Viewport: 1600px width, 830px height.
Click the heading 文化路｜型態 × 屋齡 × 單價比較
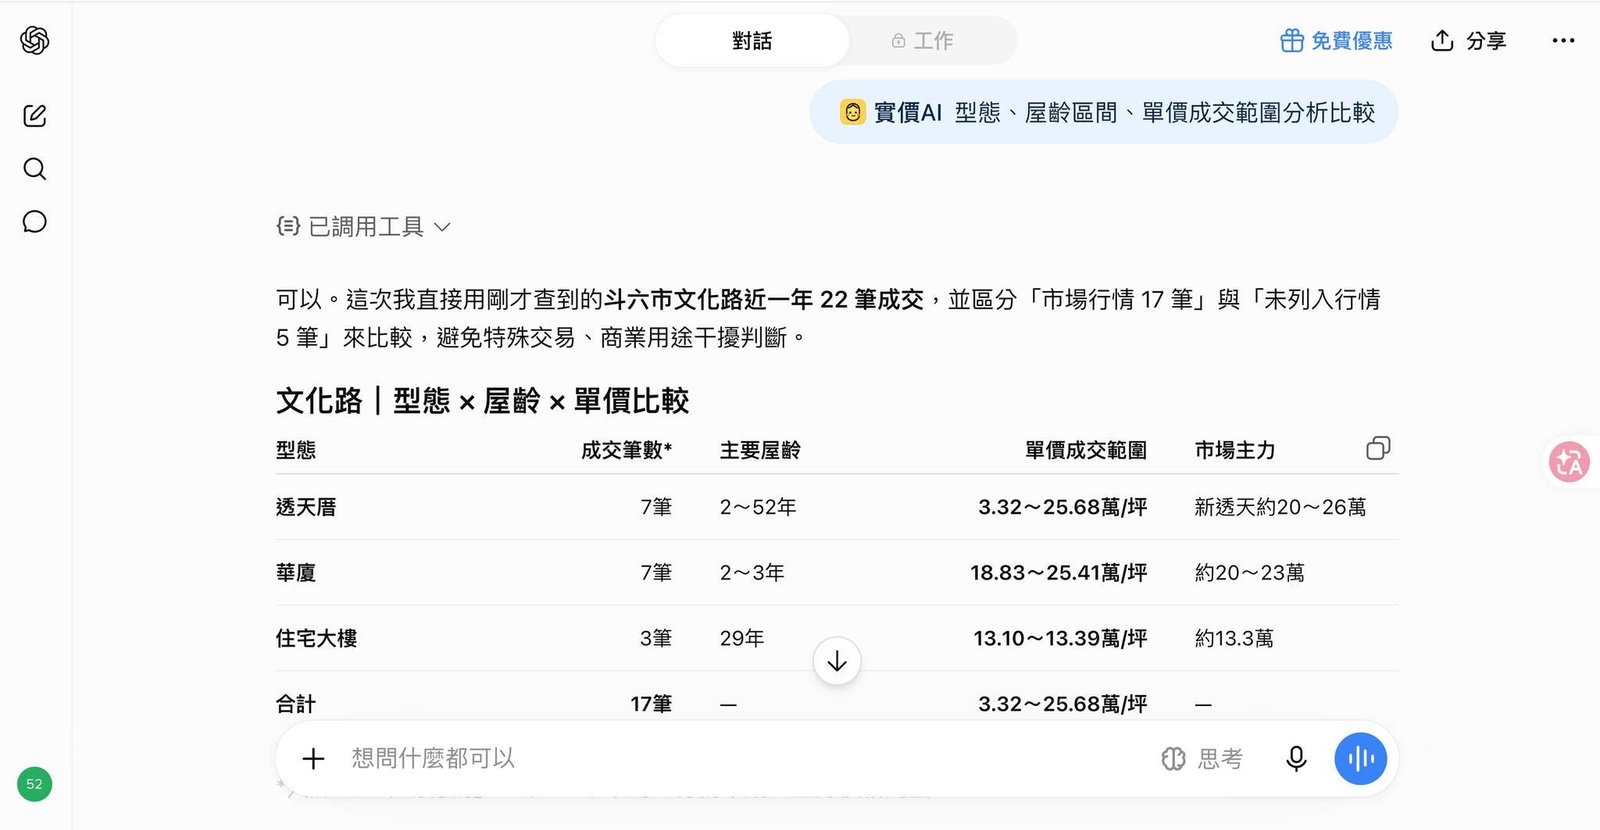[483, 401]
